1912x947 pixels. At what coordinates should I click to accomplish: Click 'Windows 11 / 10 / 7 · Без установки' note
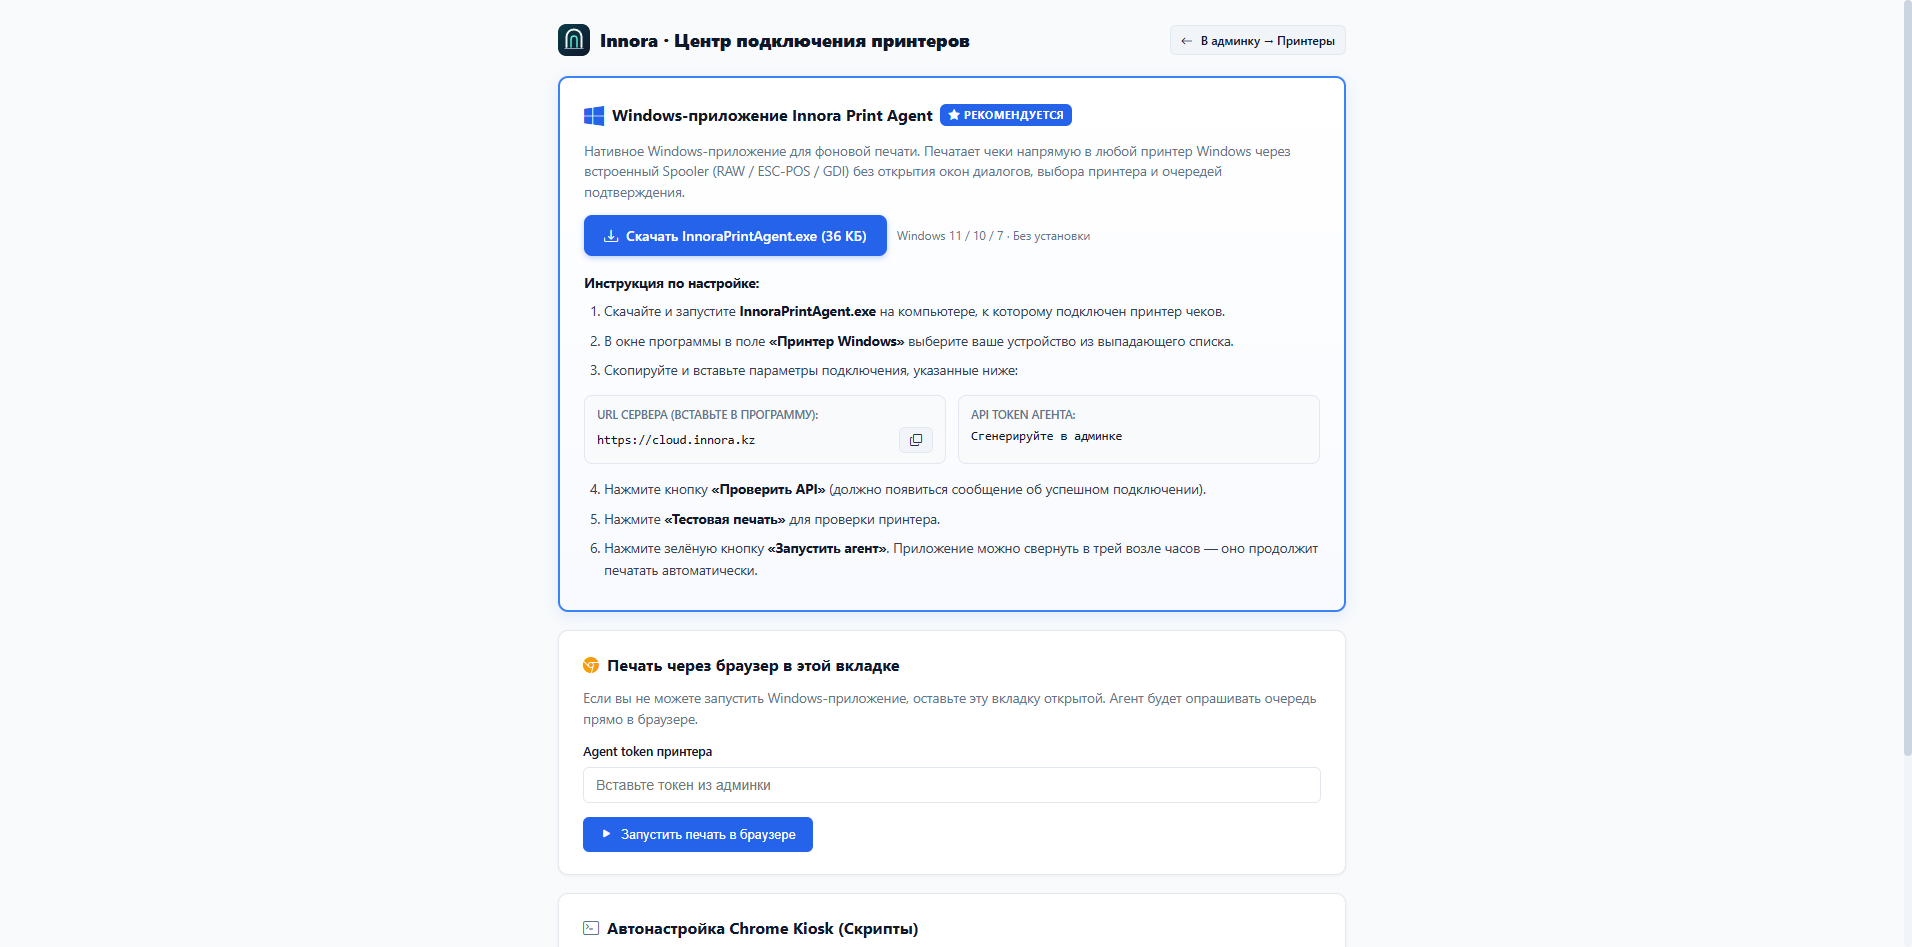tap(993, 236)
